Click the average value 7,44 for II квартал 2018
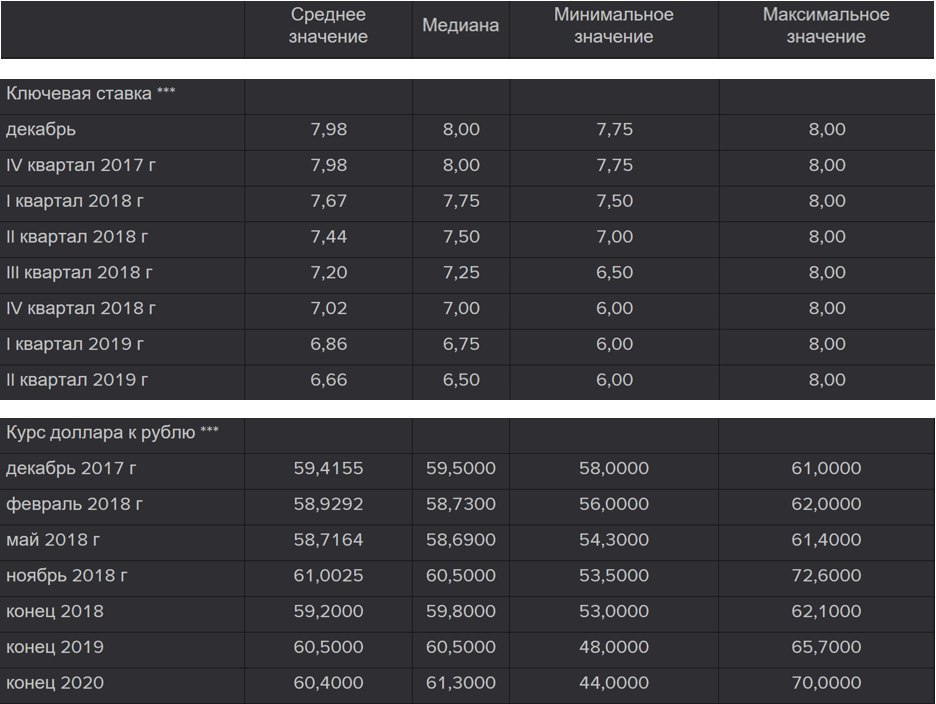This screenshot has height=704, width=936. point(328,236)
